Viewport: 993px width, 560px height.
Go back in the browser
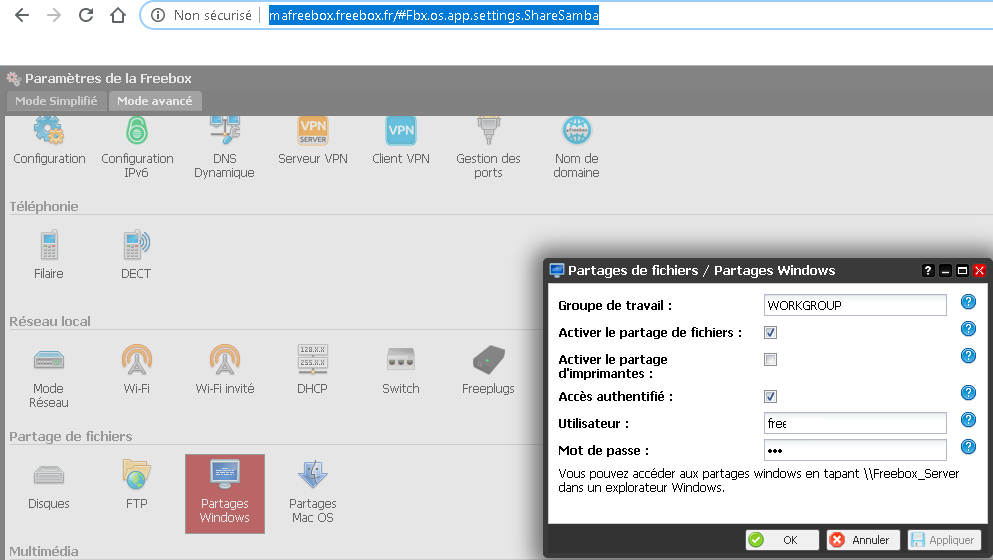click(22, 15)
